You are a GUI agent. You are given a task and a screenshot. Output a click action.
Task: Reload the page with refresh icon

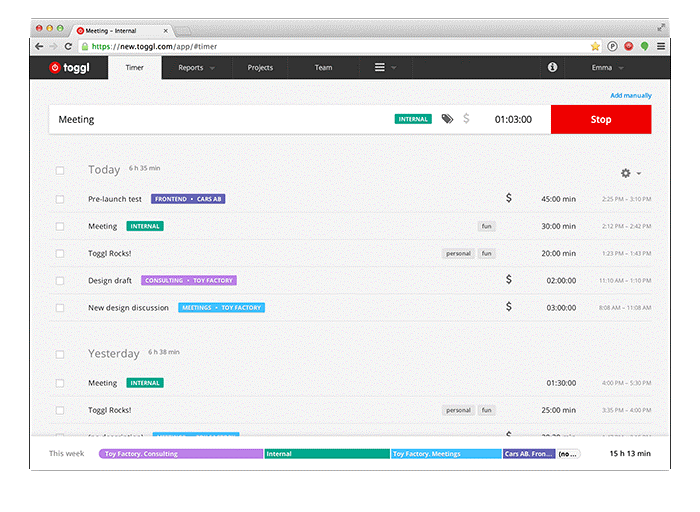[x=68, y=46]
